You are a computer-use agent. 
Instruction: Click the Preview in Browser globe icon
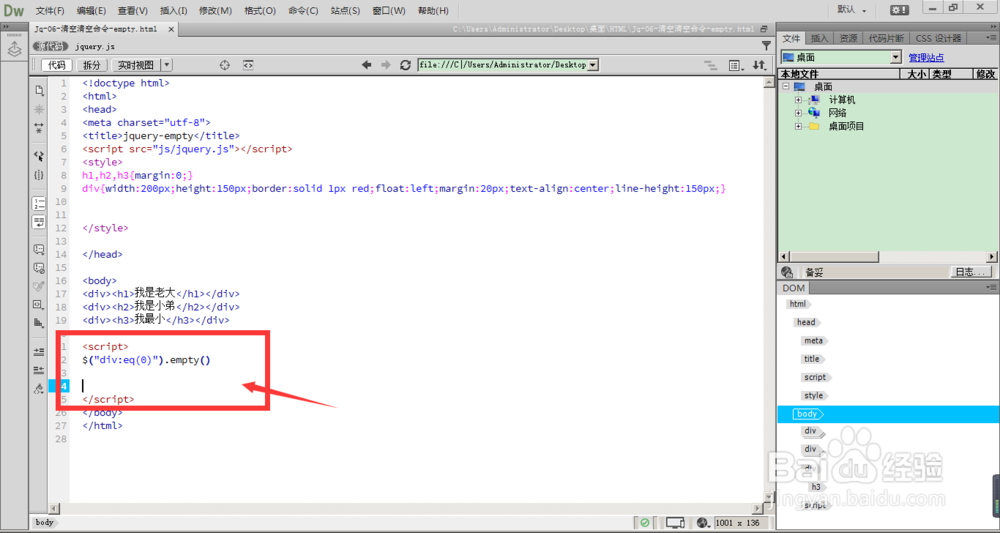pyautogui.click(x=705, y=523)
